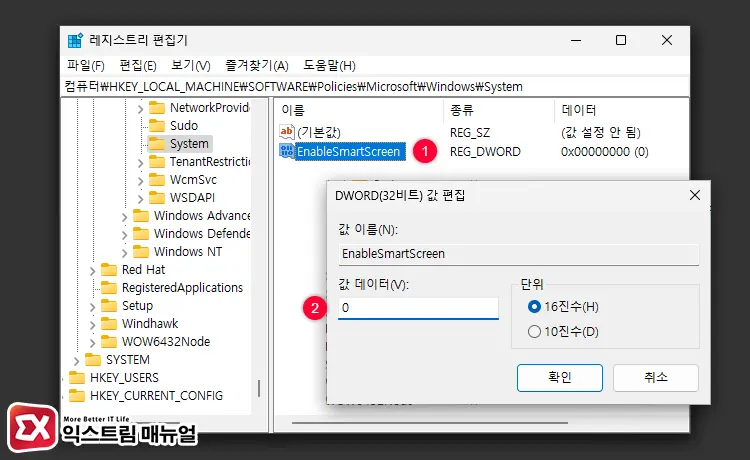Click the (기본값) string value icon

point(287,131)
